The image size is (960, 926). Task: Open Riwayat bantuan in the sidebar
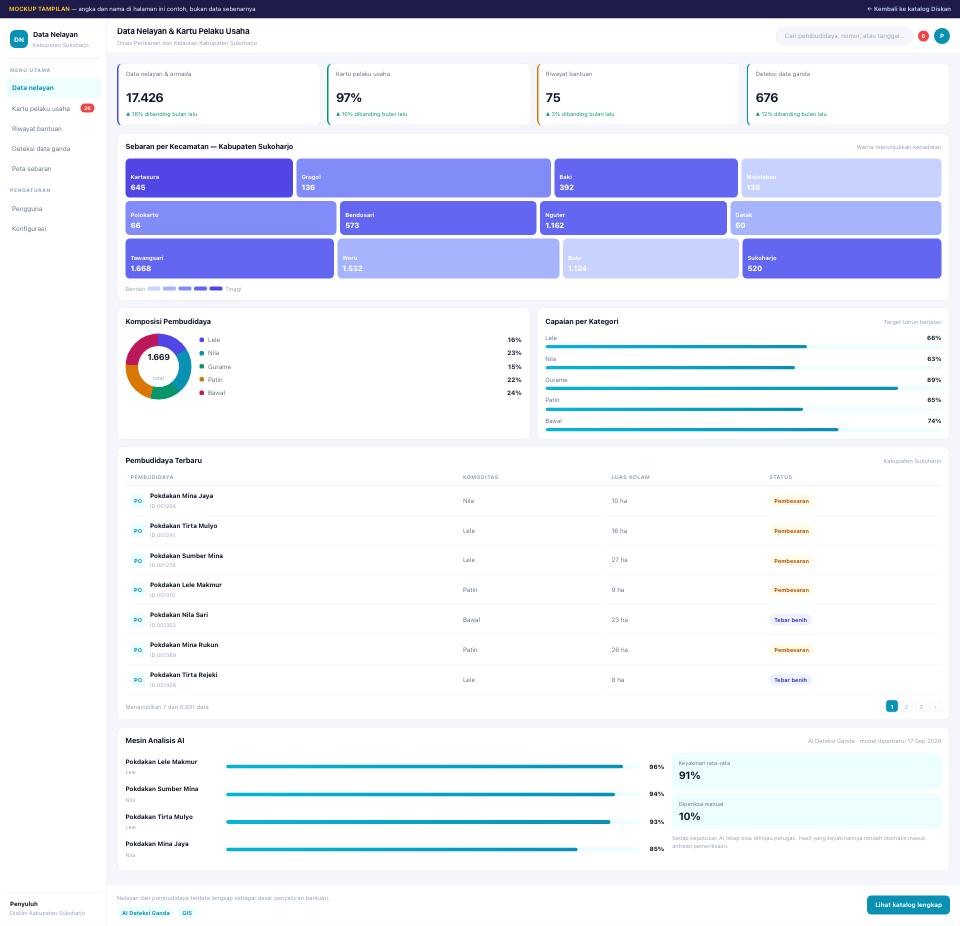point(53,129)
